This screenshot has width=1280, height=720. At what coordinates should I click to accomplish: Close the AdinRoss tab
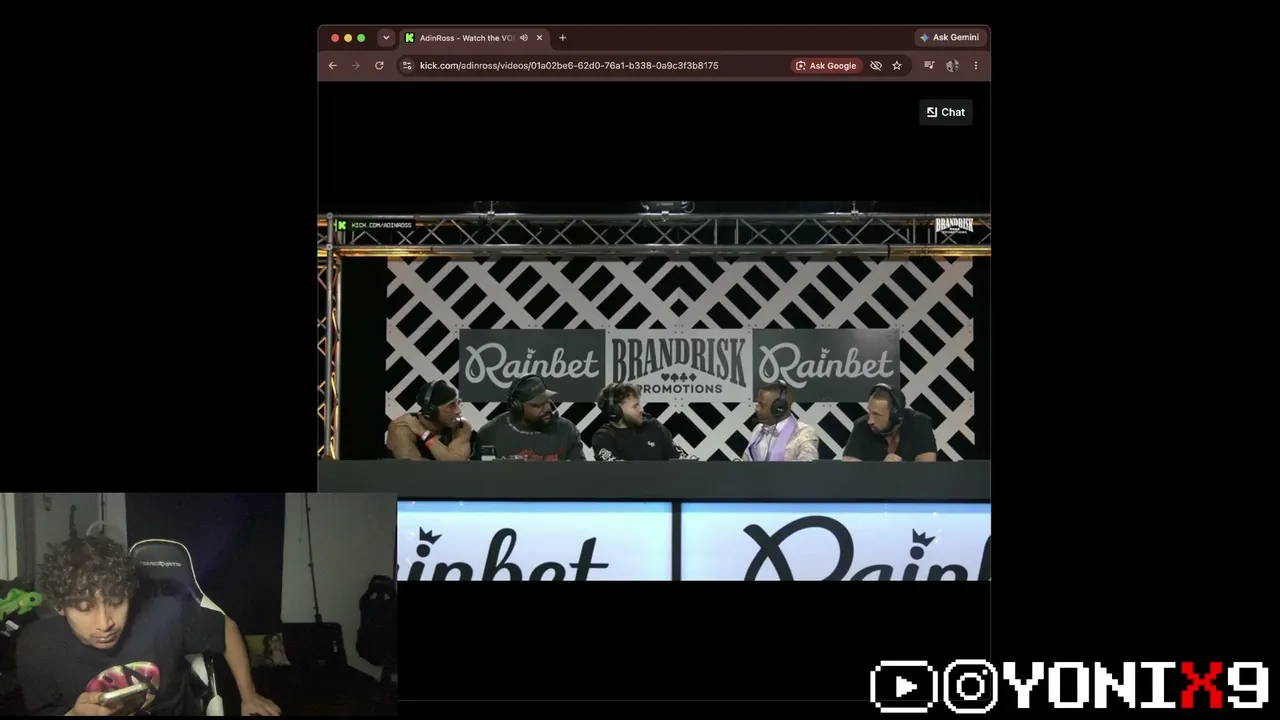pyautogui.click(x=539, y=38)
